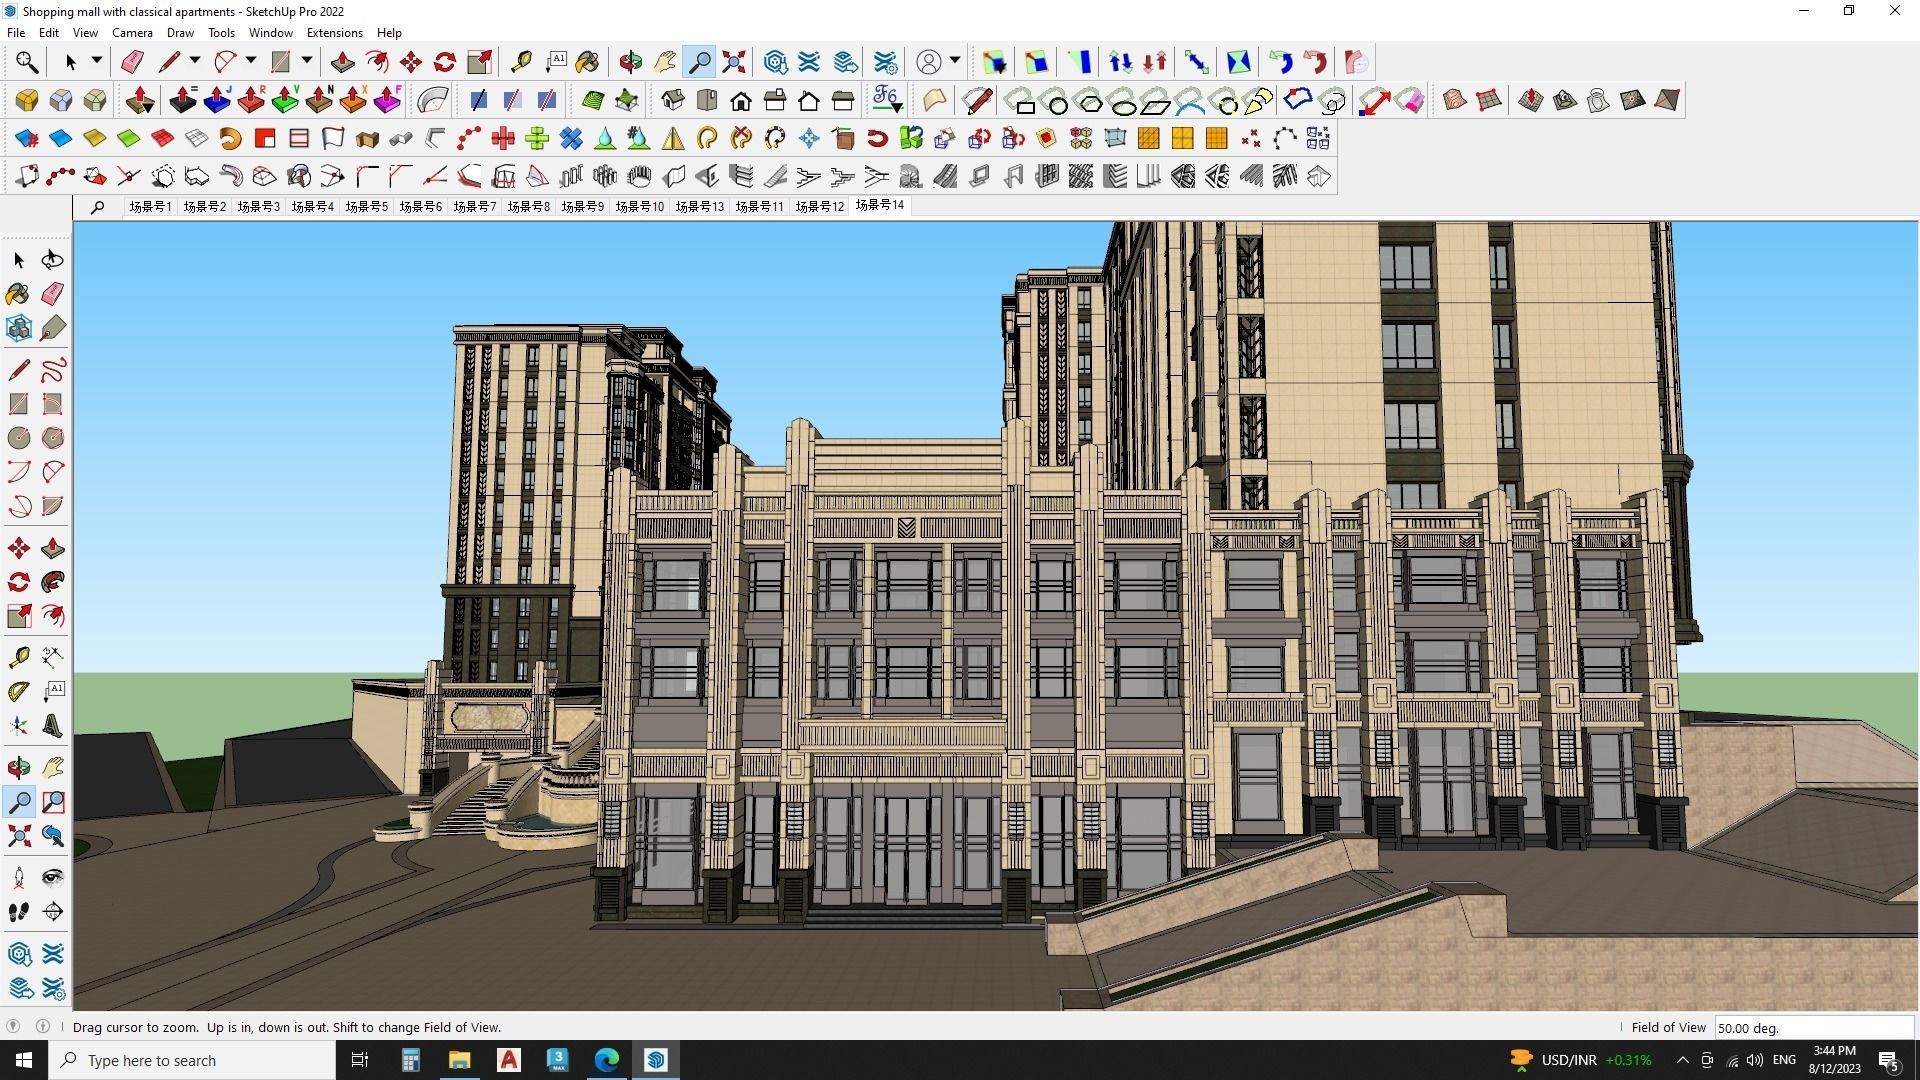The height and width of the screenshot is (1080, 1920).
Task: Choose the Sandbox Flip Edge tool
Action: [x=1667, y=100]
